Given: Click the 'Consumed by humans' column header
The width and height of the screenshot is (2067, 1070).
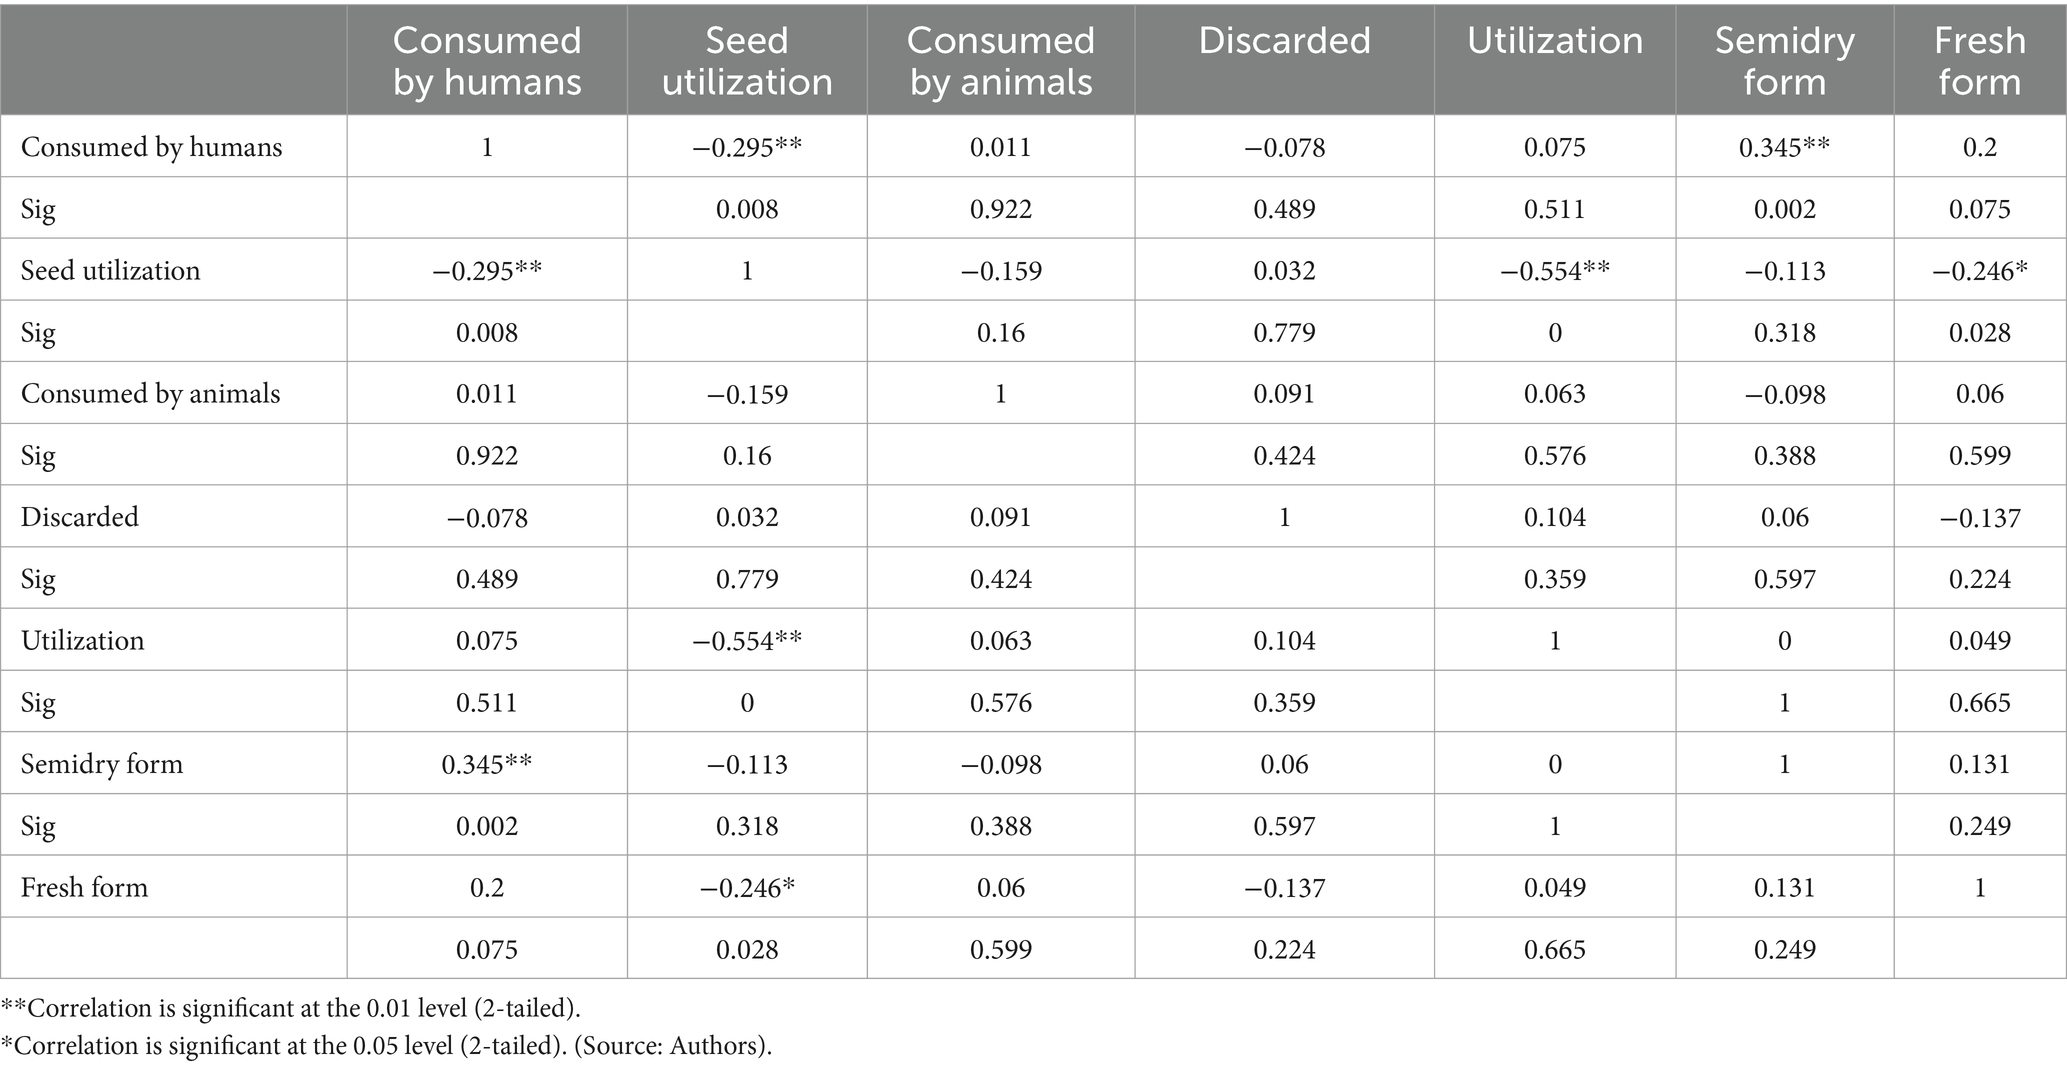Looking at the screenshot, I should [487, 61].
